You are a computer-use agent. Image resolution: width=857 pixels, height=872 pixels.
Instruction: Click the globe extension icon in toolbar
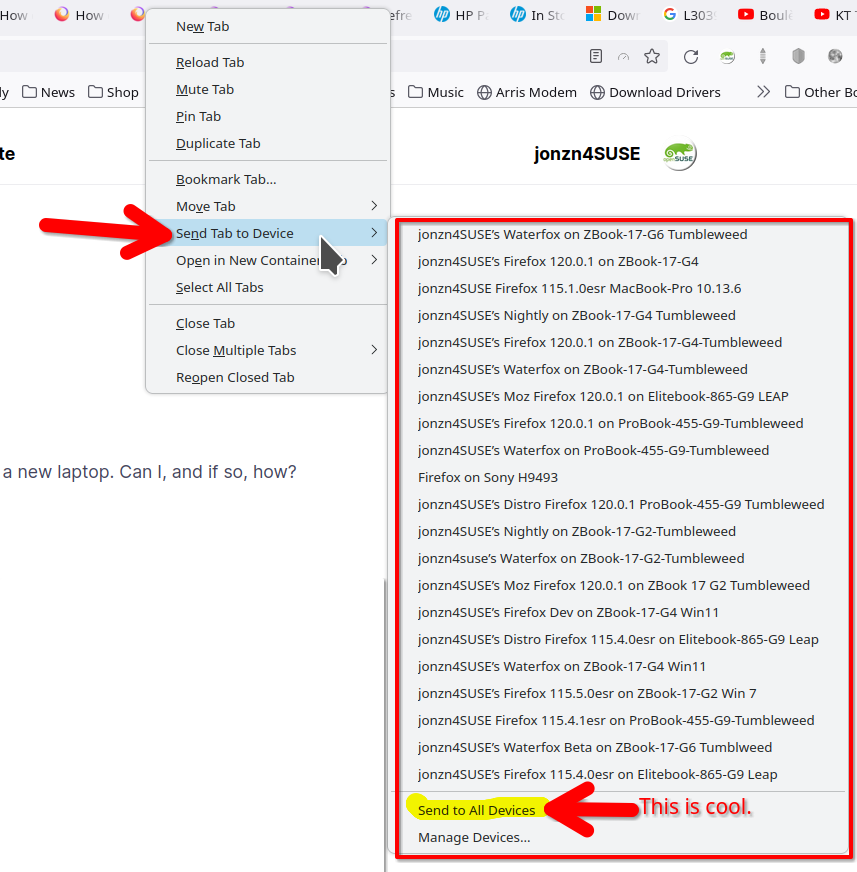(835, 56)
